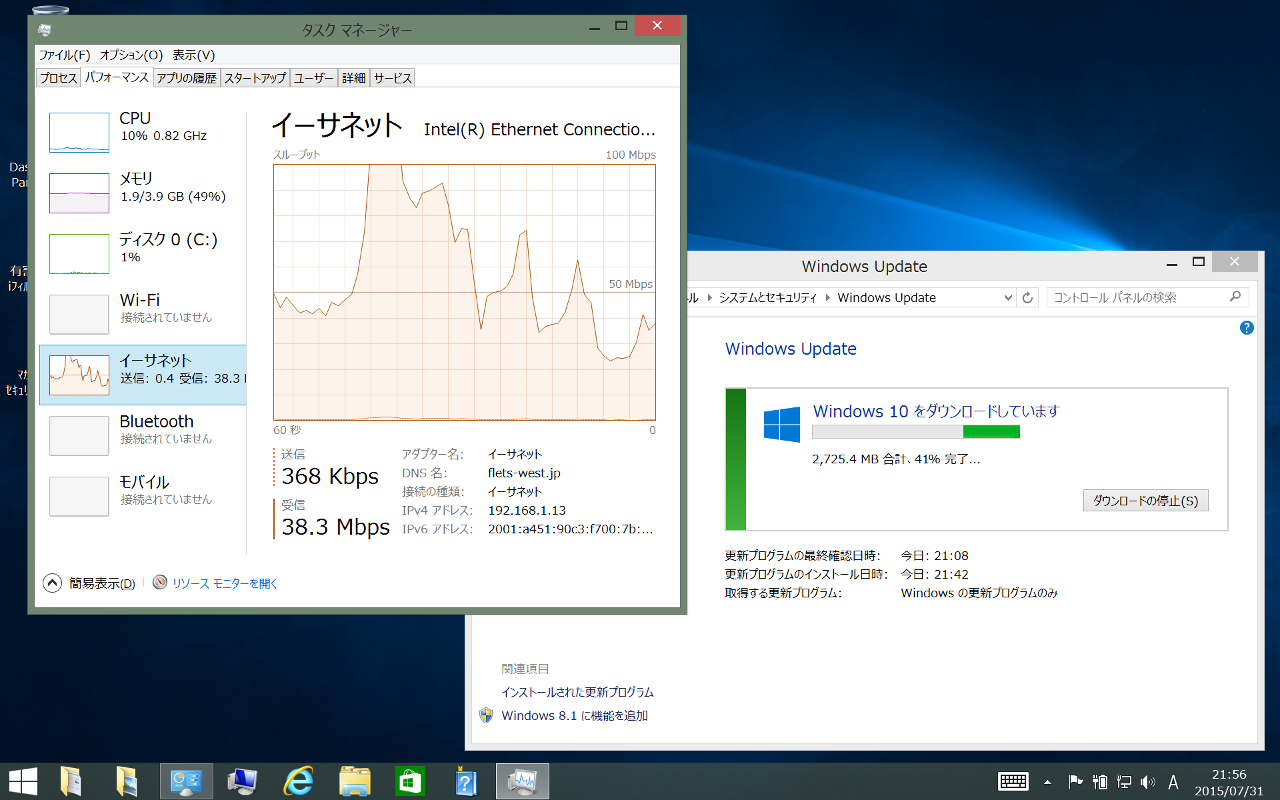Switch to the 詳細 tab
Screen dimensions: 1280x800
click(x=354, y=78)
